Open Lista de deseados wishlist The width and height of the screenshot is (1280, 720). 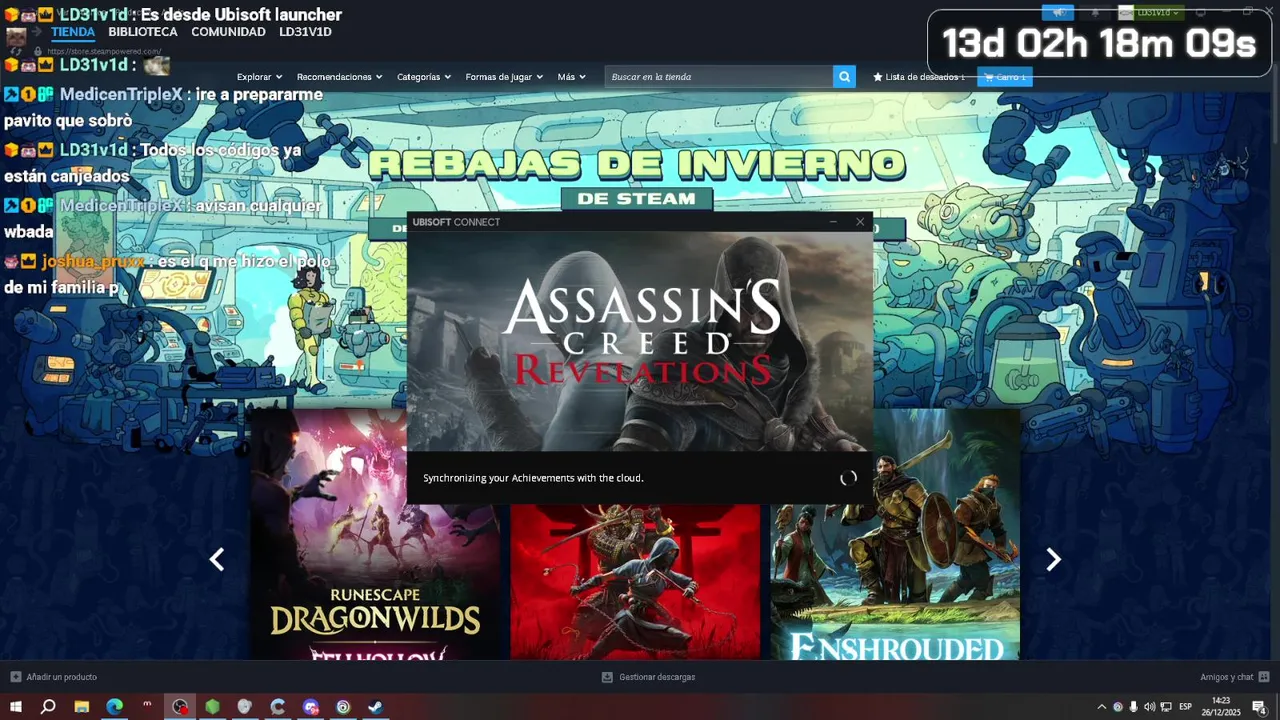coord(919,77)
